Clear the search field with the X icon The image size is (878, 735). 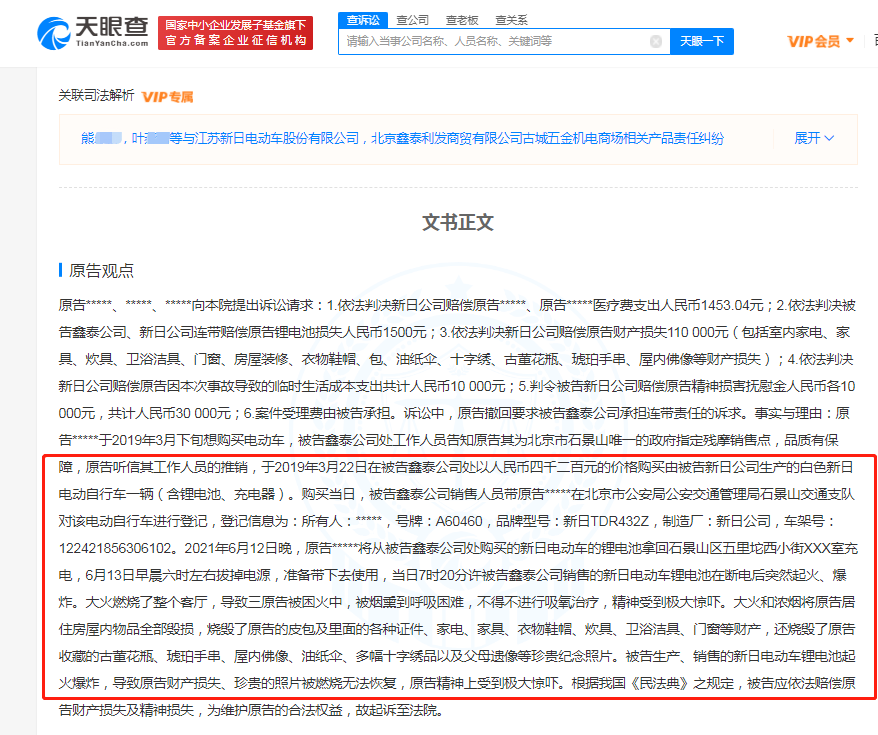click(656, 41)
